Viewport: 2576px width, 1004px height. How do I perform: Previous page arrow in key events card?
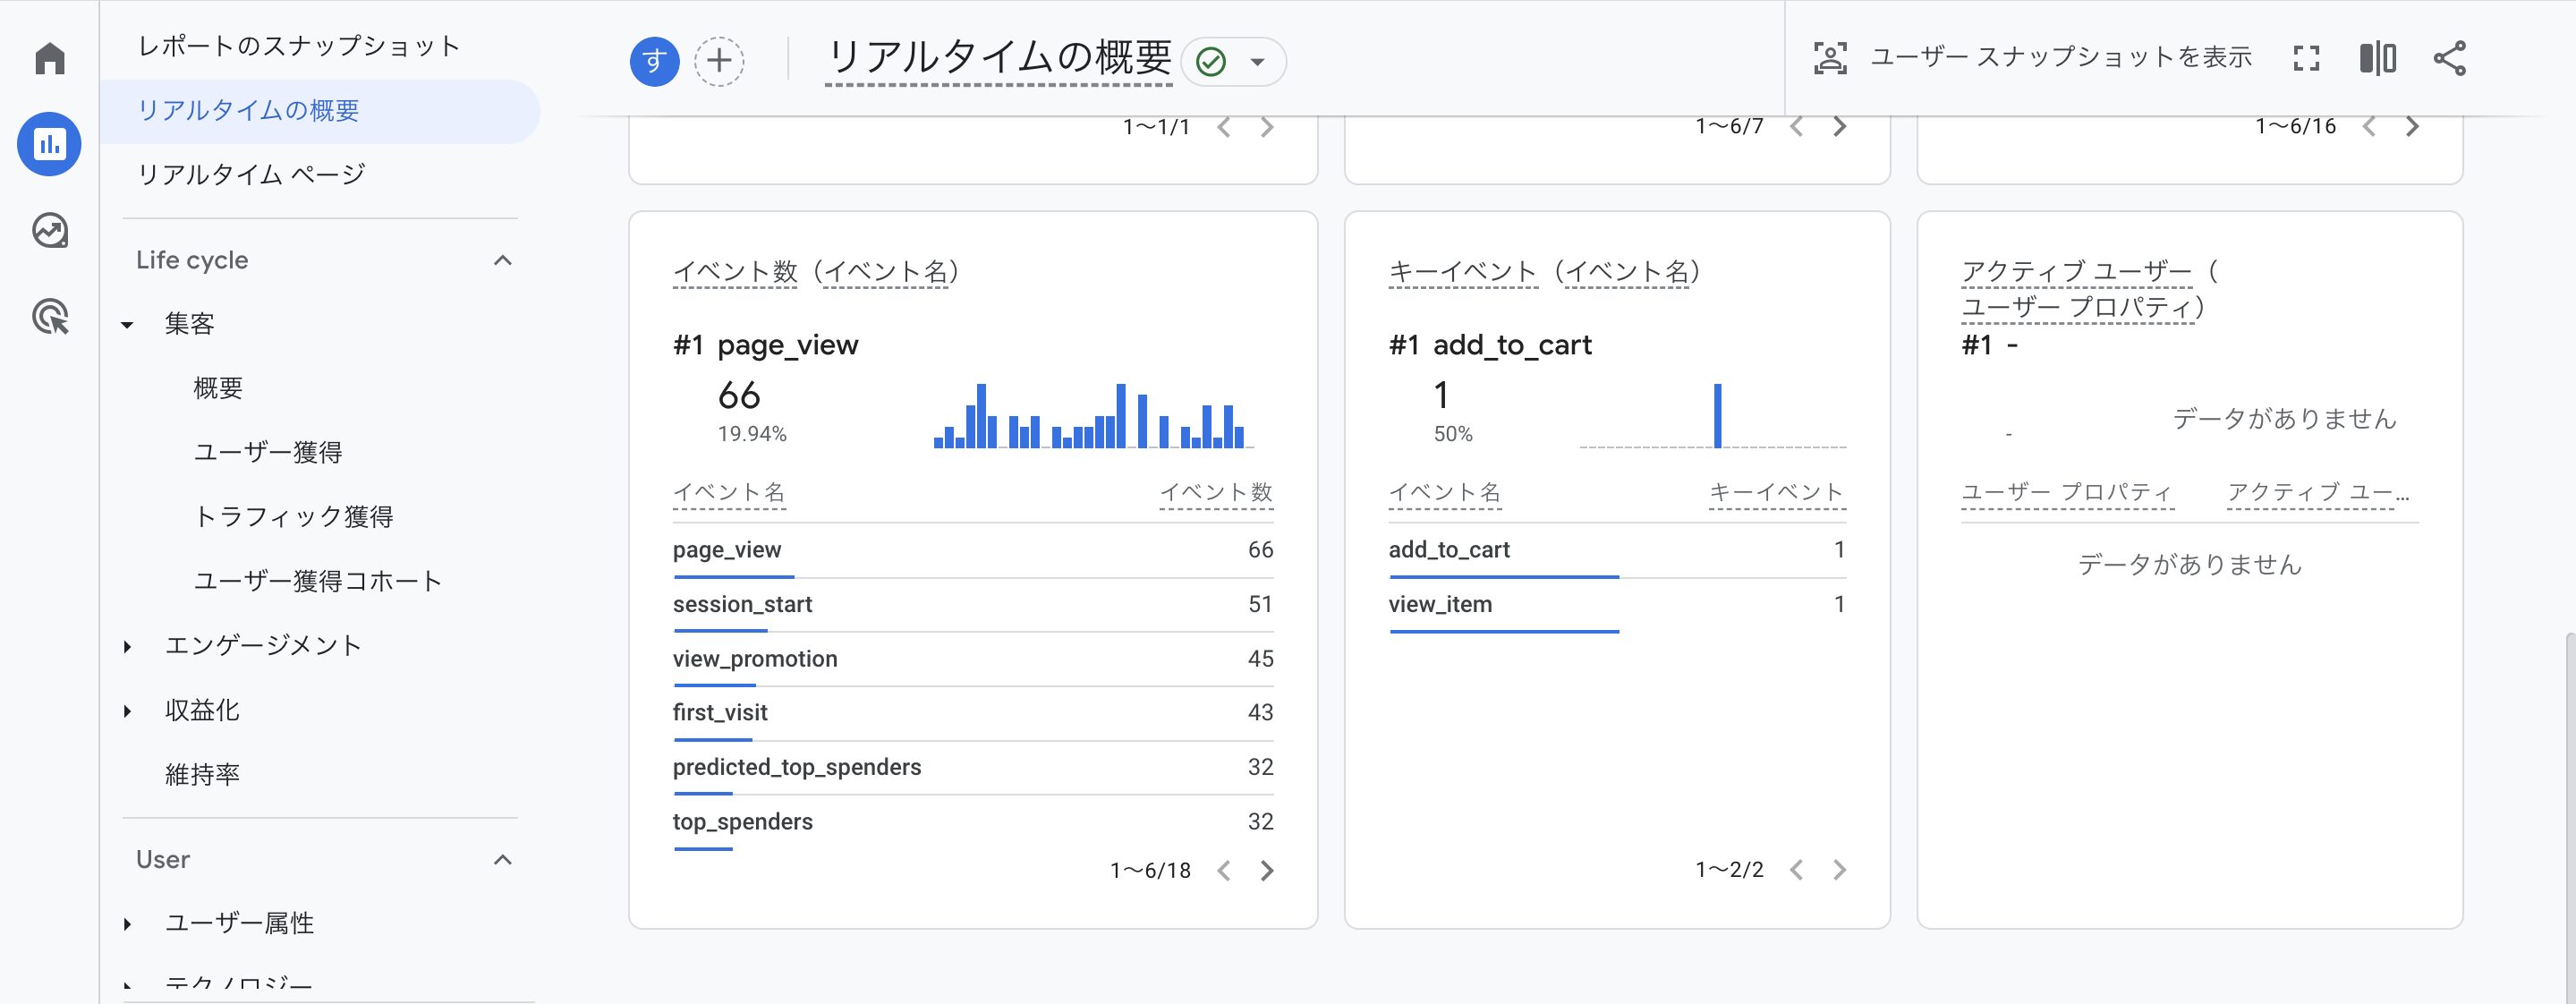(1797, 870)
